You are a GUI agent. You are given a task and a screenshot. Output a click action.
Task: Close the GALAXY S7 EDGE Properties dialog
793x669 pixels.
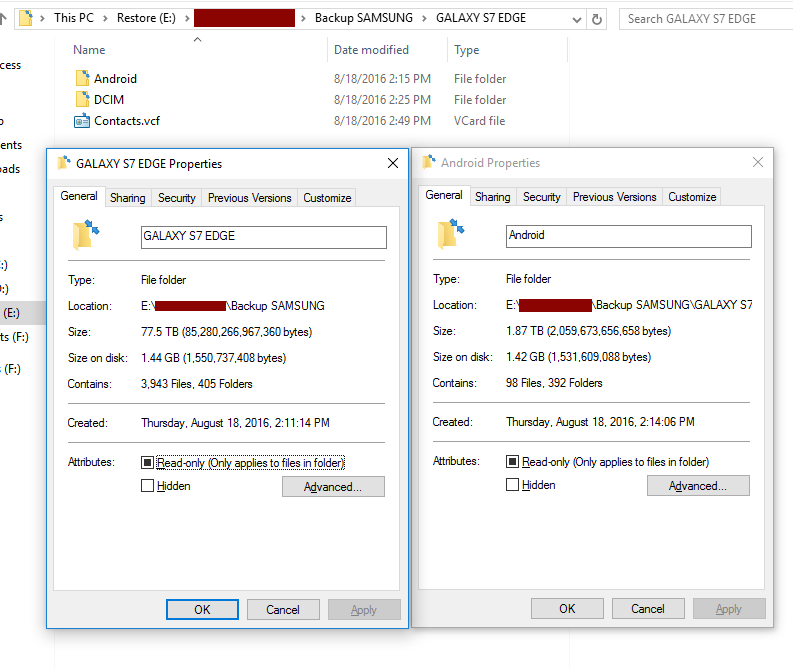392,163
